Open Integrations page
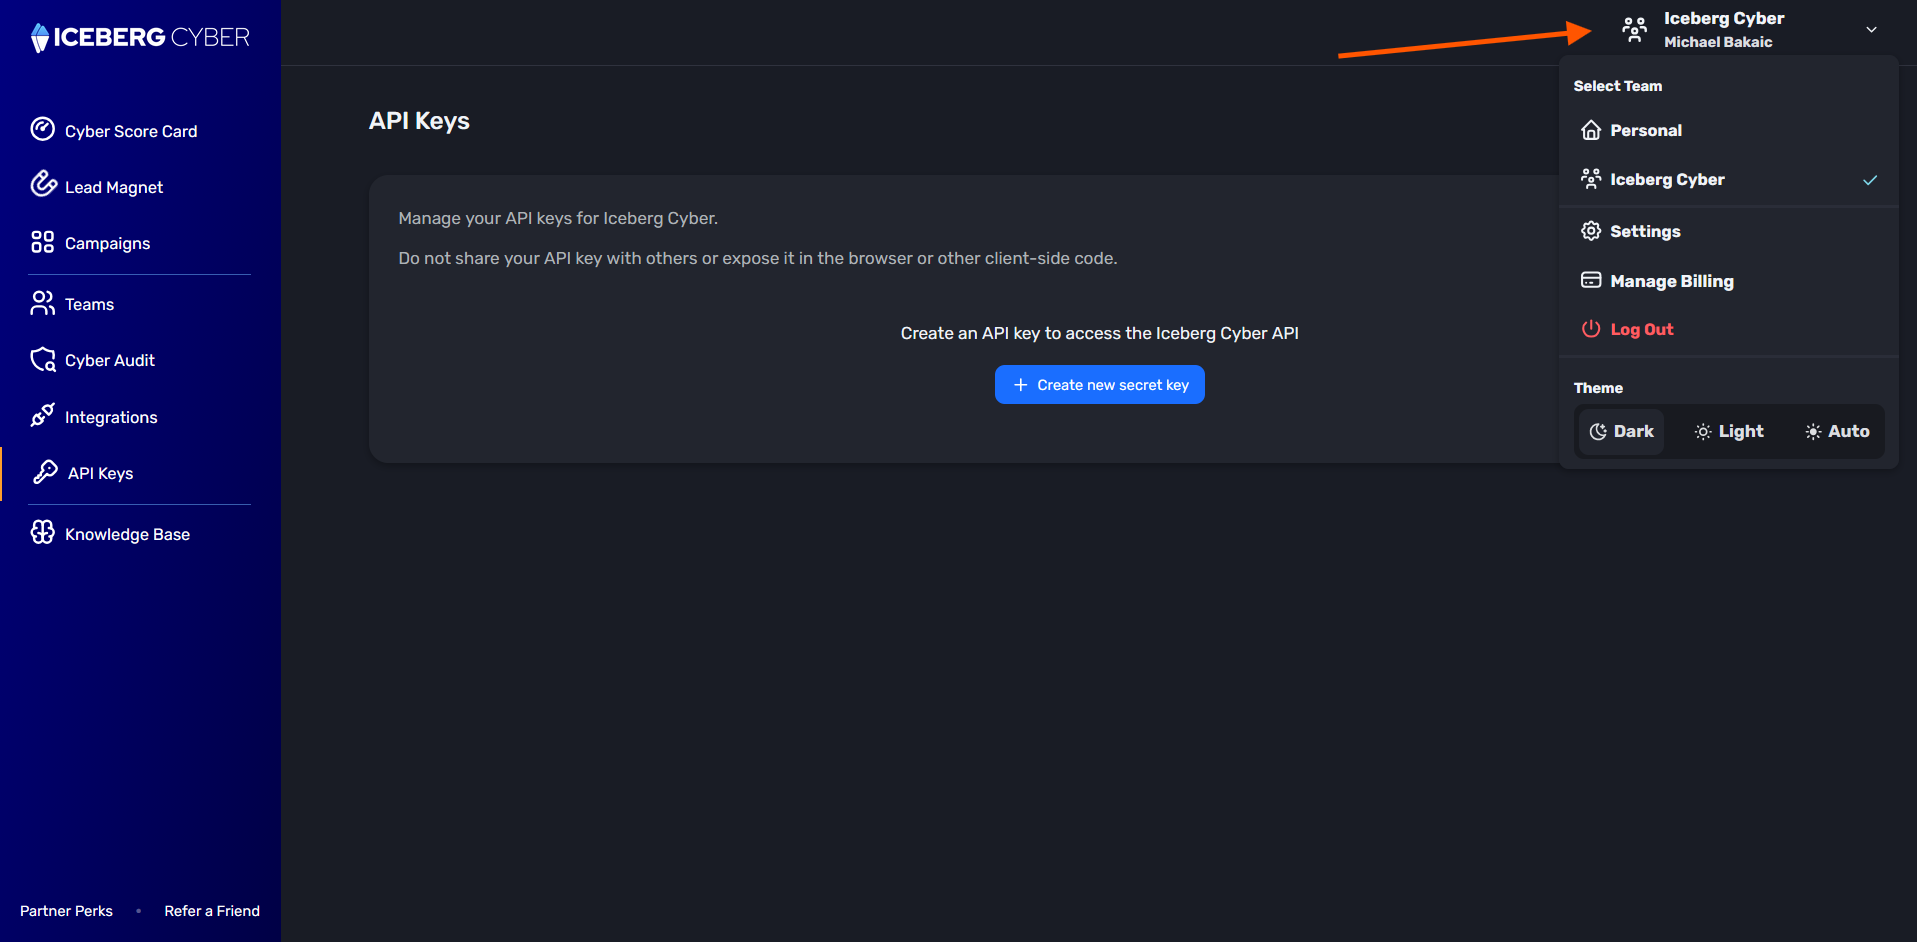This screenshot has width=1917, height=942. tap(111, 417)
